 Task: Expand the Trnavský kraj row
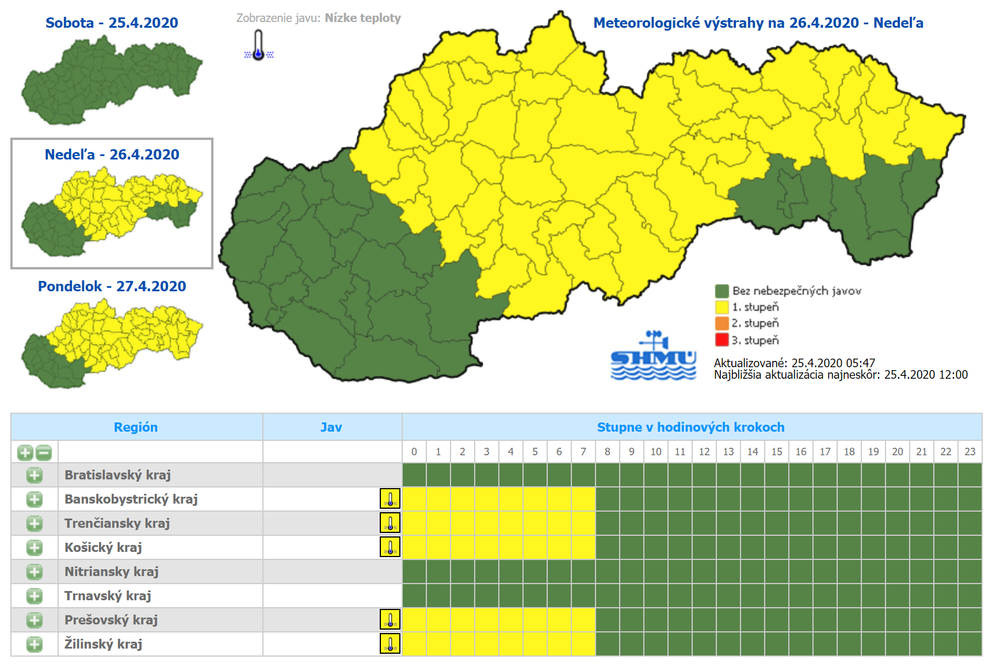tap(34, 596)
